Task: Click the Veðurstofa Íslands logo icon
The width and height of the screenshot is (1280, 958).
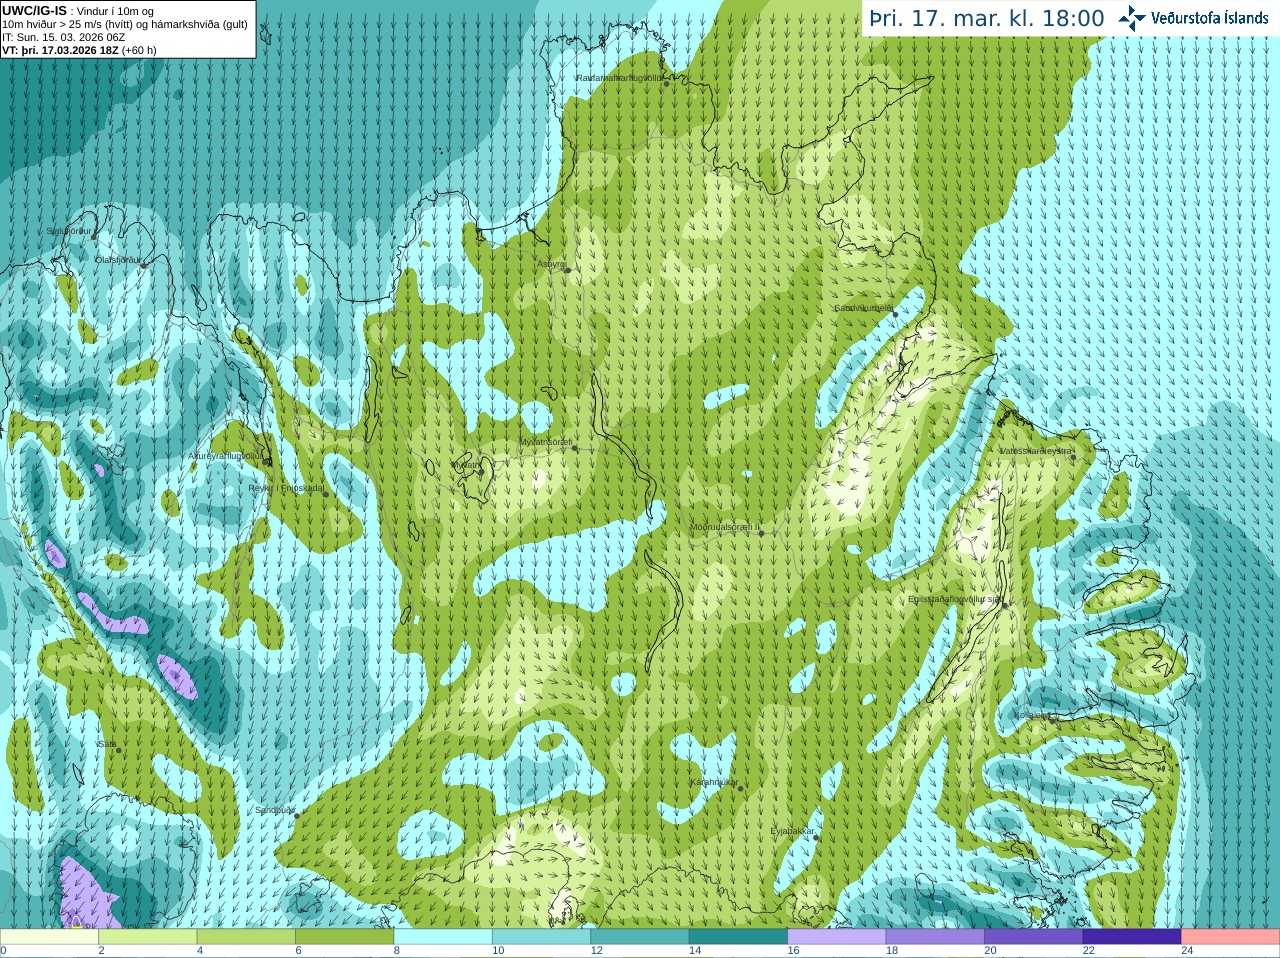Action: click(1132, 18)
